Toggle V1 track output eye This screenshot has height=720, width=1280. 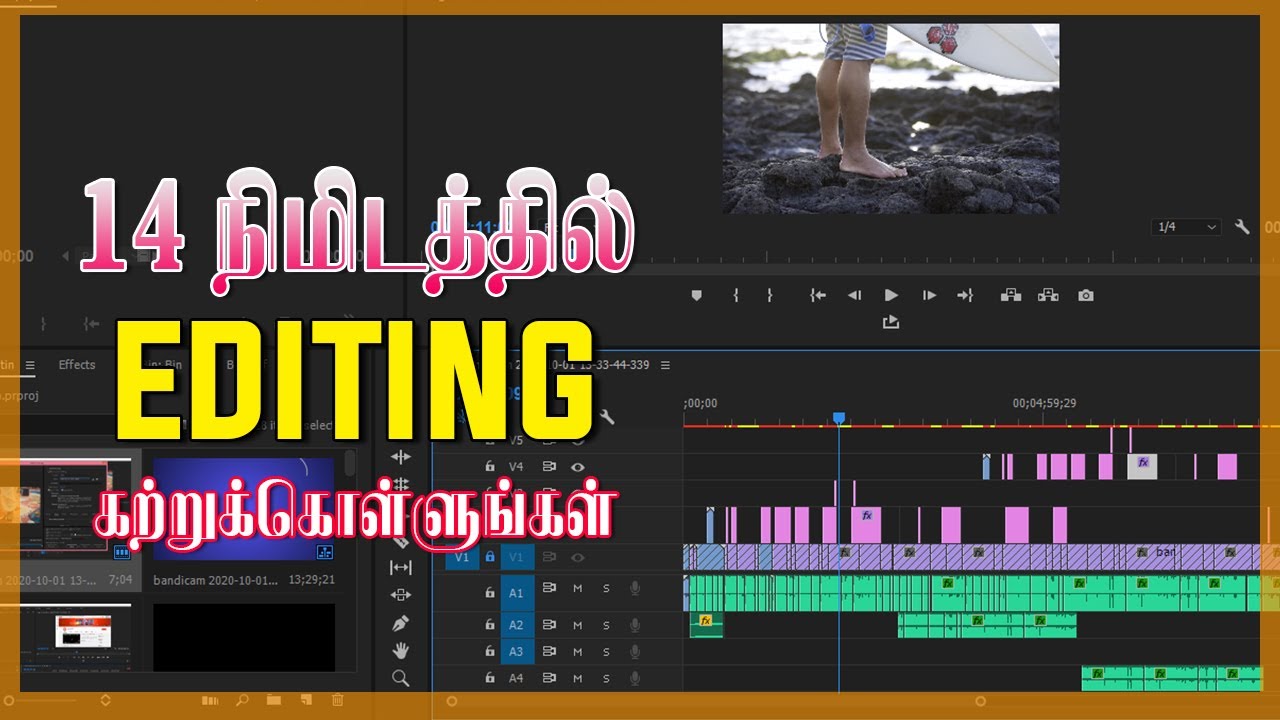coord(577,557)
